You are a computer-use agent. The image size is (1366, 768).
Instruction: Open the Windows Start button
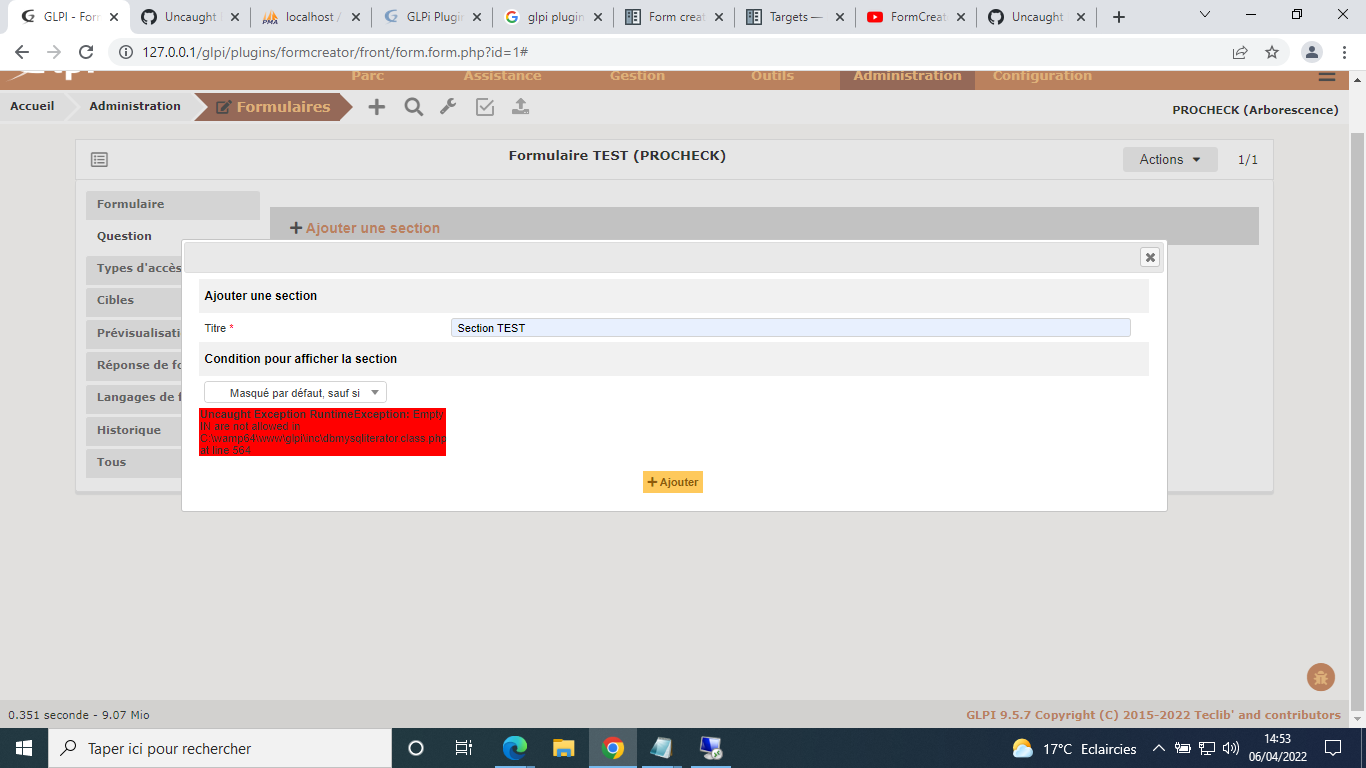(x=22, y=747)
